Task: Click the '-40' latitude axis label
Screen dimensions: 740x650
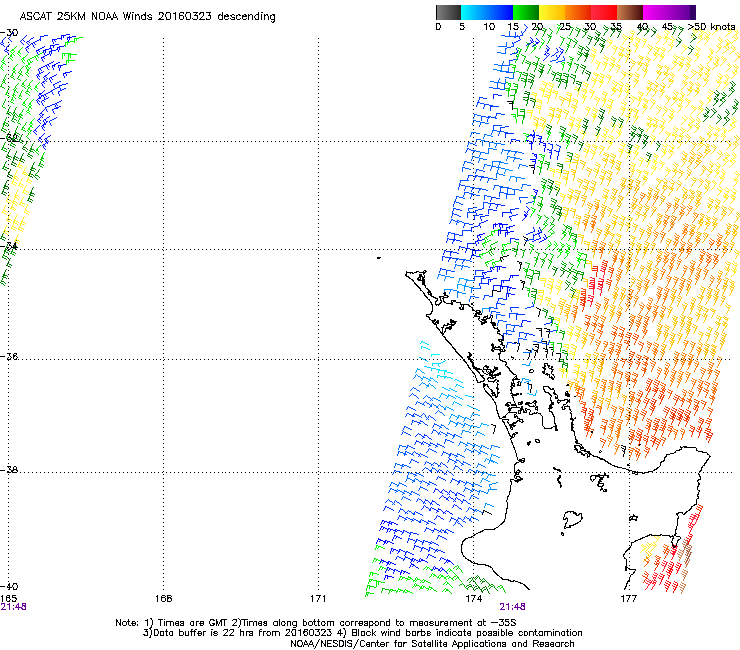Action: pos(9,586)
